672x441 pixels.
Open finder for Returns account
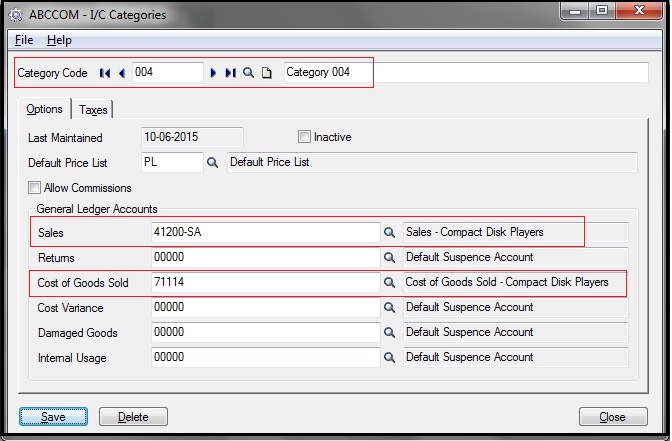pyautogui.click(x=390, y=257)
